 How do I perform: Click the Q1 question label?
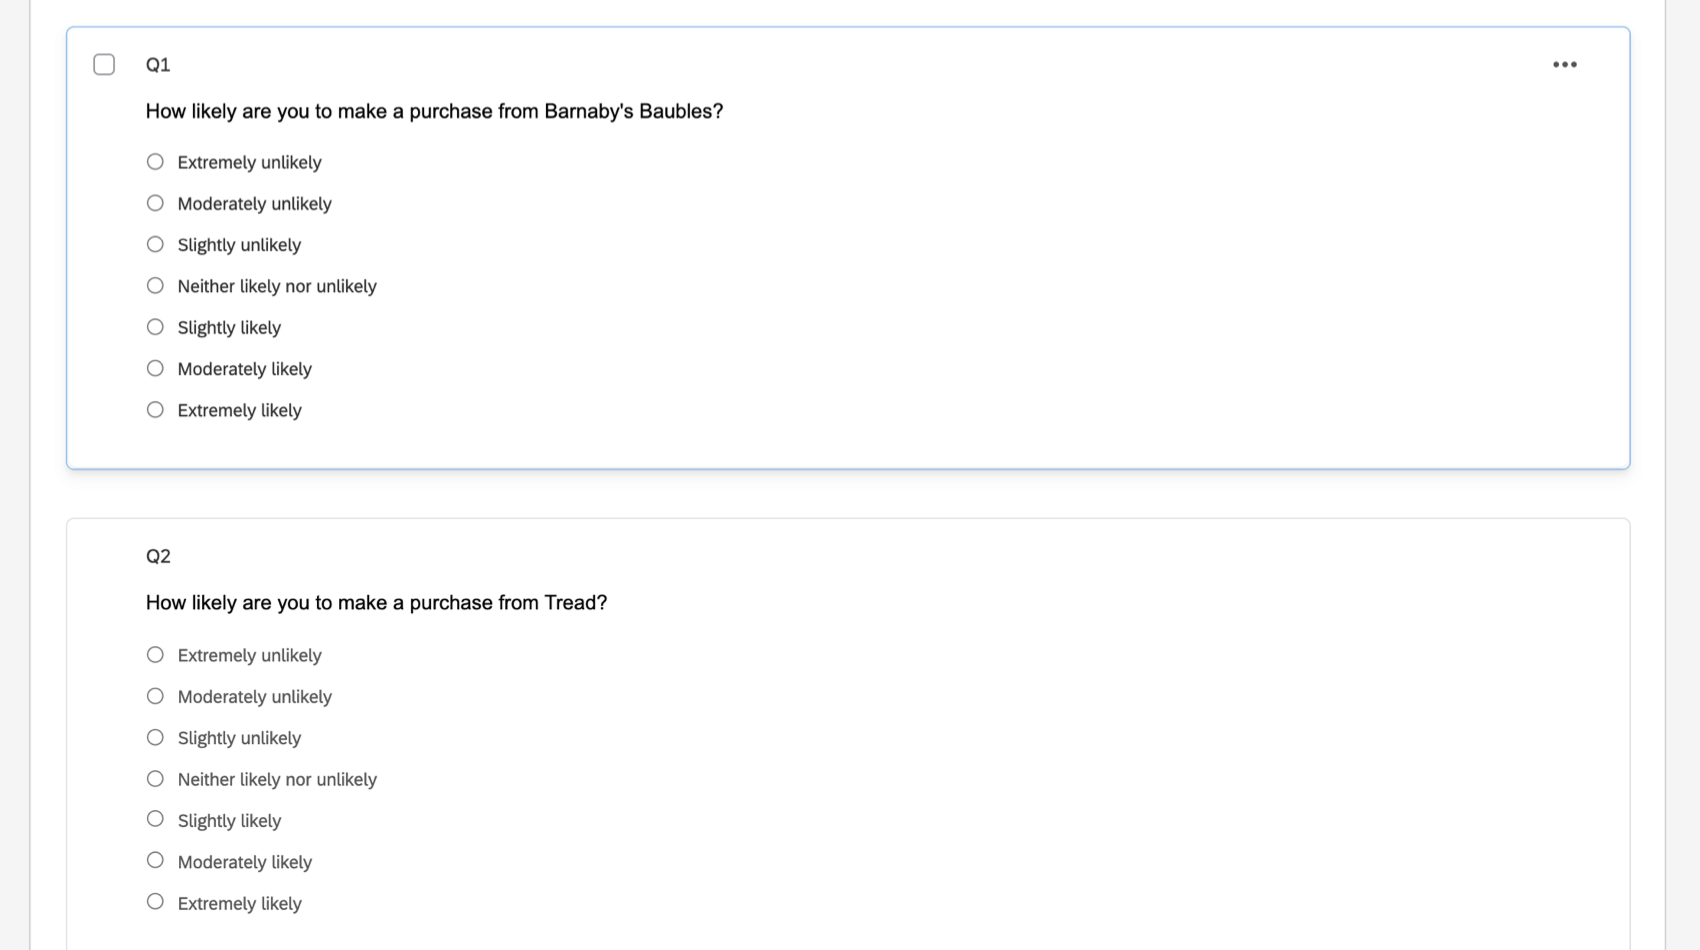coord(158,65)
